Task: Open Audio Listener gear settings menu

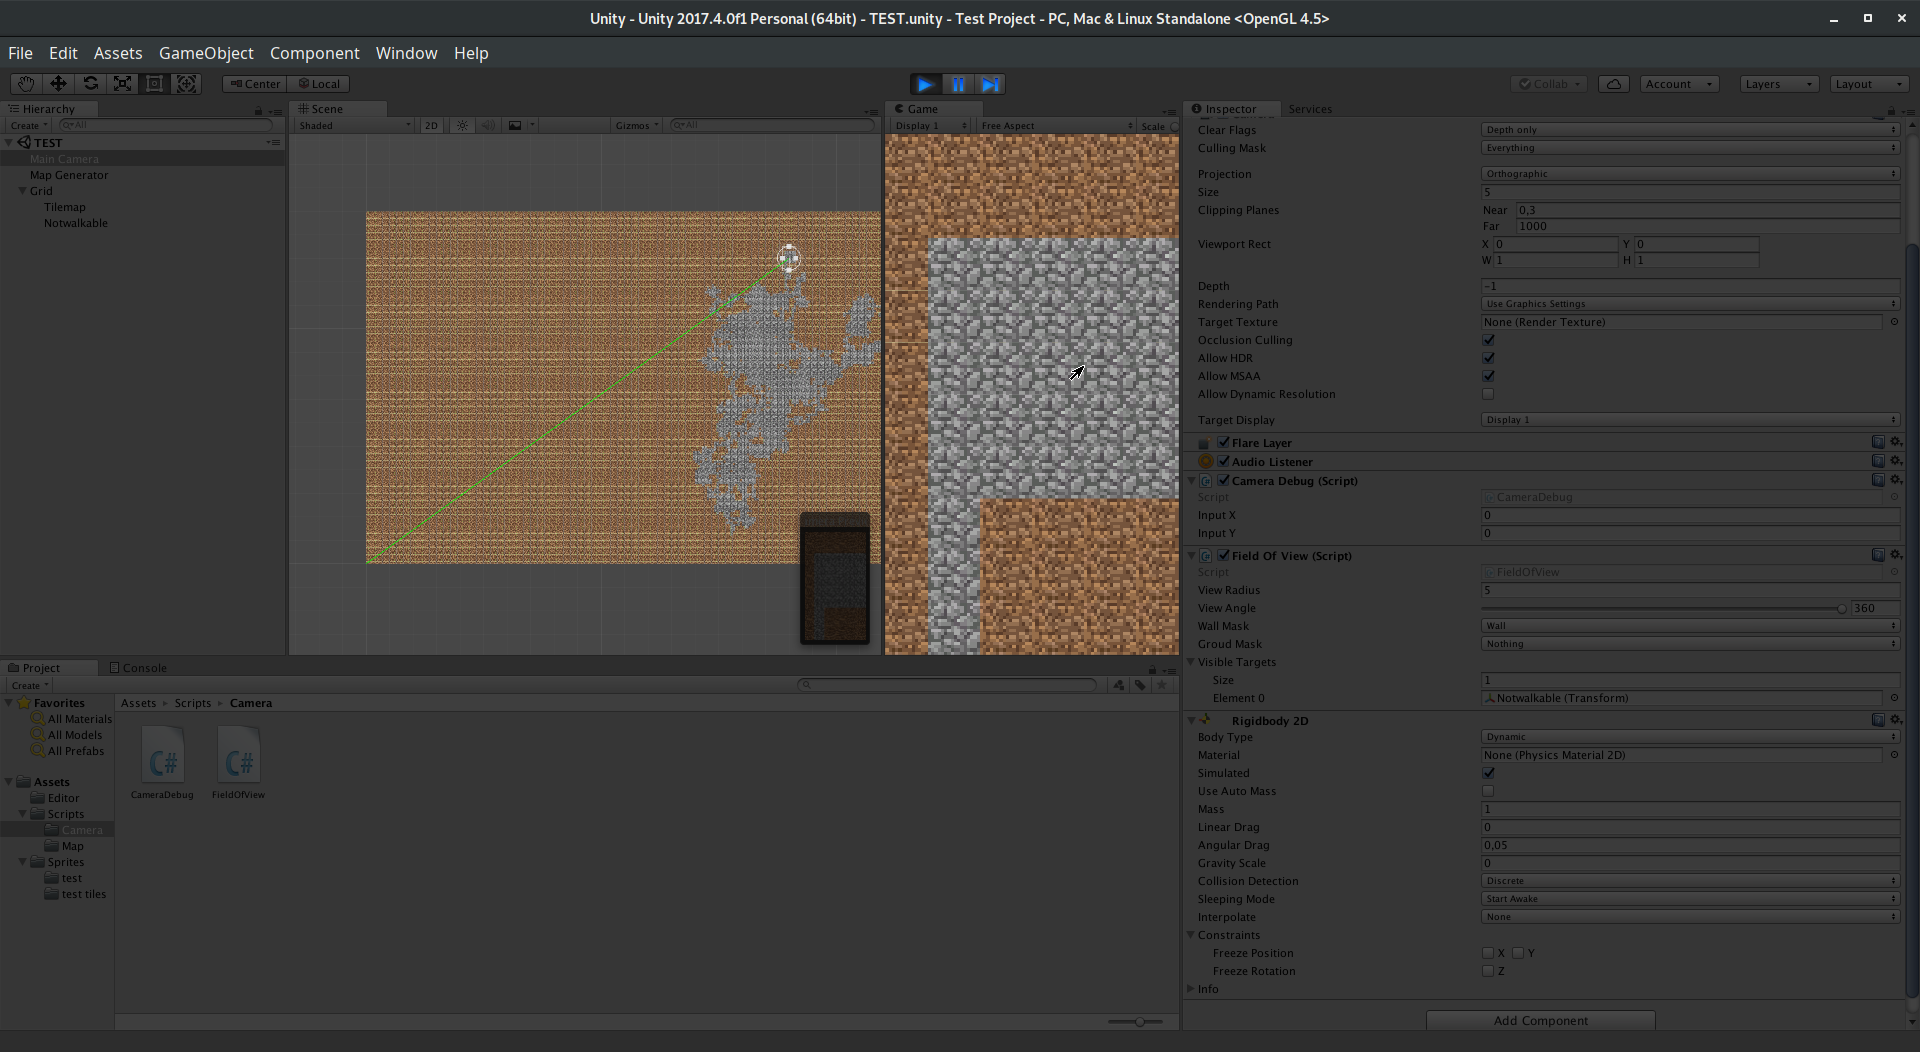Action: pos(1895,461)
